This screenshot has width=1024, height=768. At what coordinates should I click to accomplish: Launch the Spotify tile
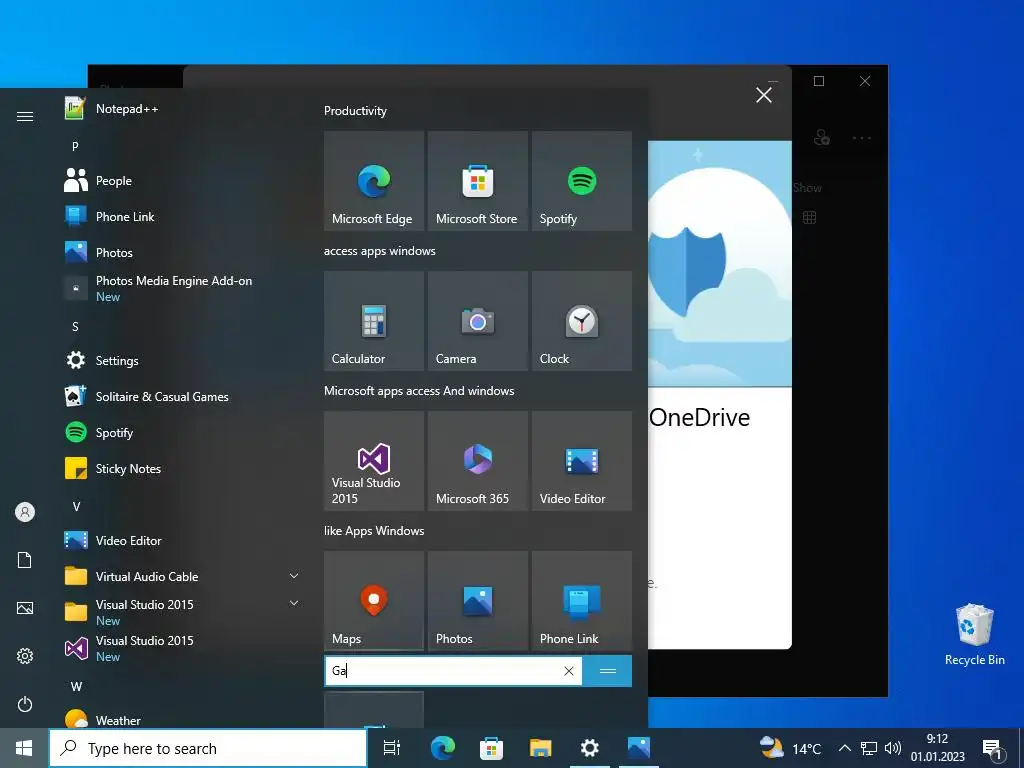click(582, 181)
